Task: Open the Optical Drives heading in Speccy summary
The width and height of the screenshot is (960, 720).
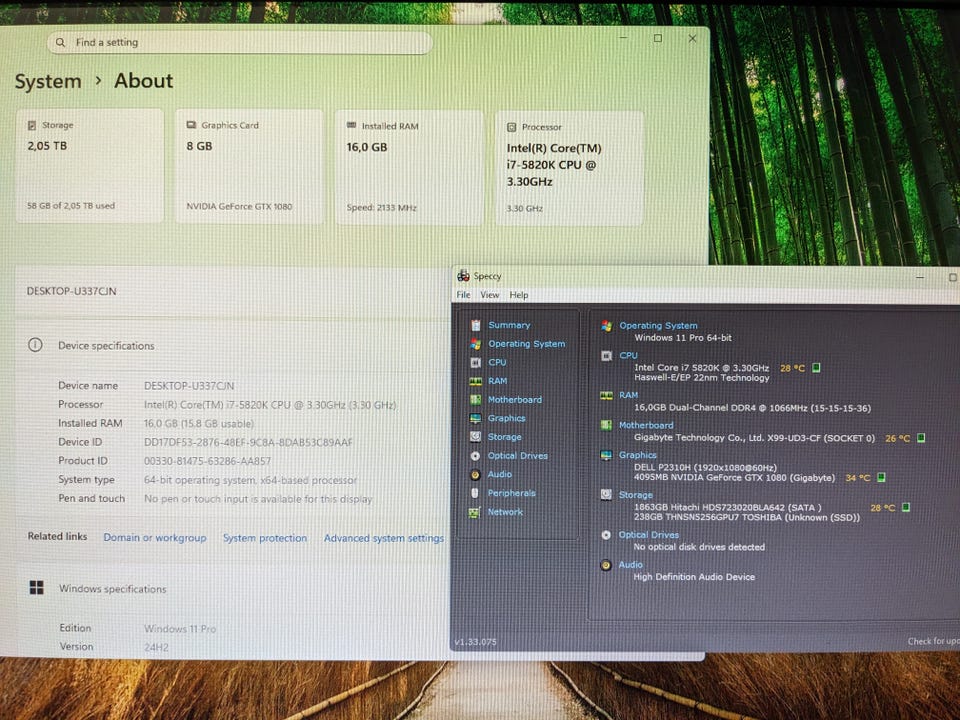Action: click(x=648, y=535)
